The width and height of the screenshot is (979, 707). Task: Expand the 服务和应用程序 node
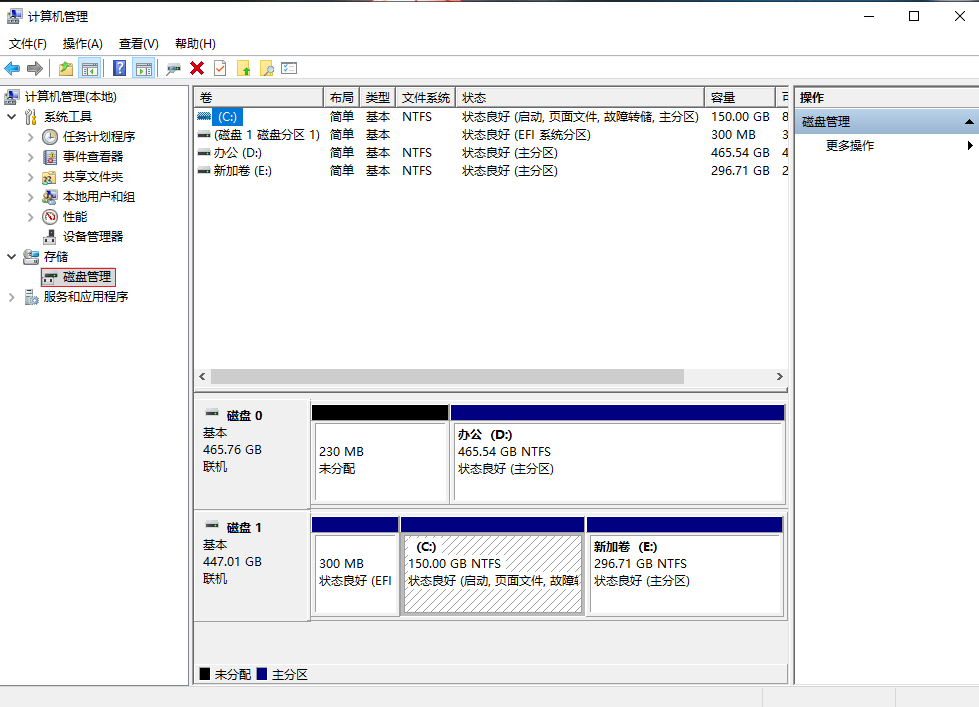click(x=12, y=297)
